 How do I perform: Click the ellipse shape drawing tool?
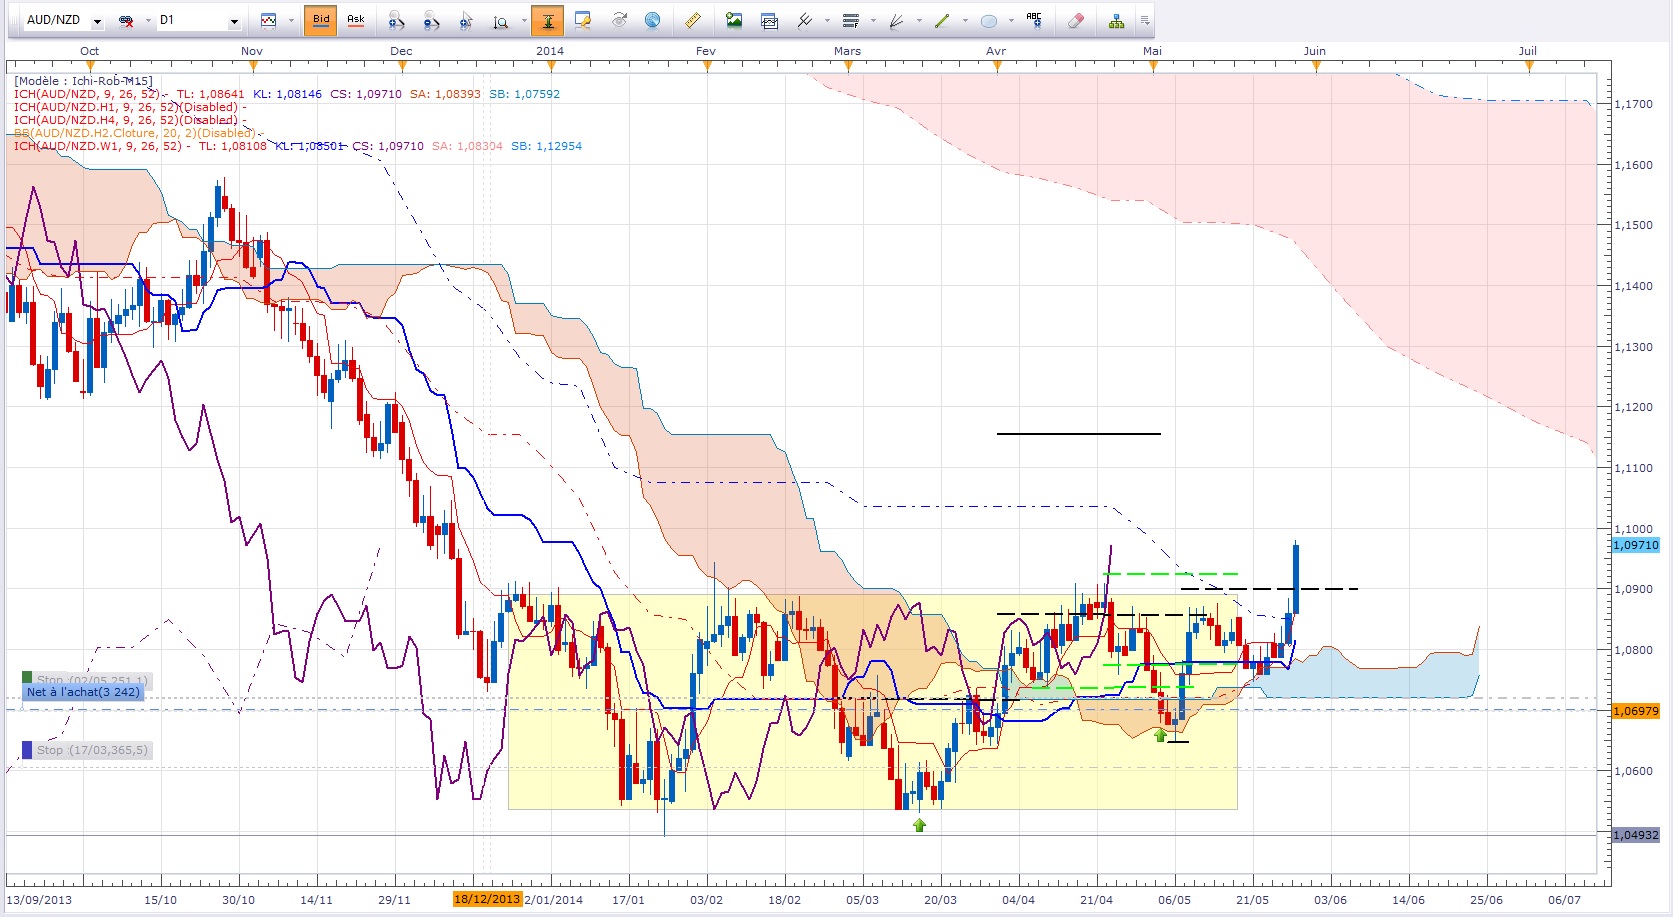click(988, 20)
